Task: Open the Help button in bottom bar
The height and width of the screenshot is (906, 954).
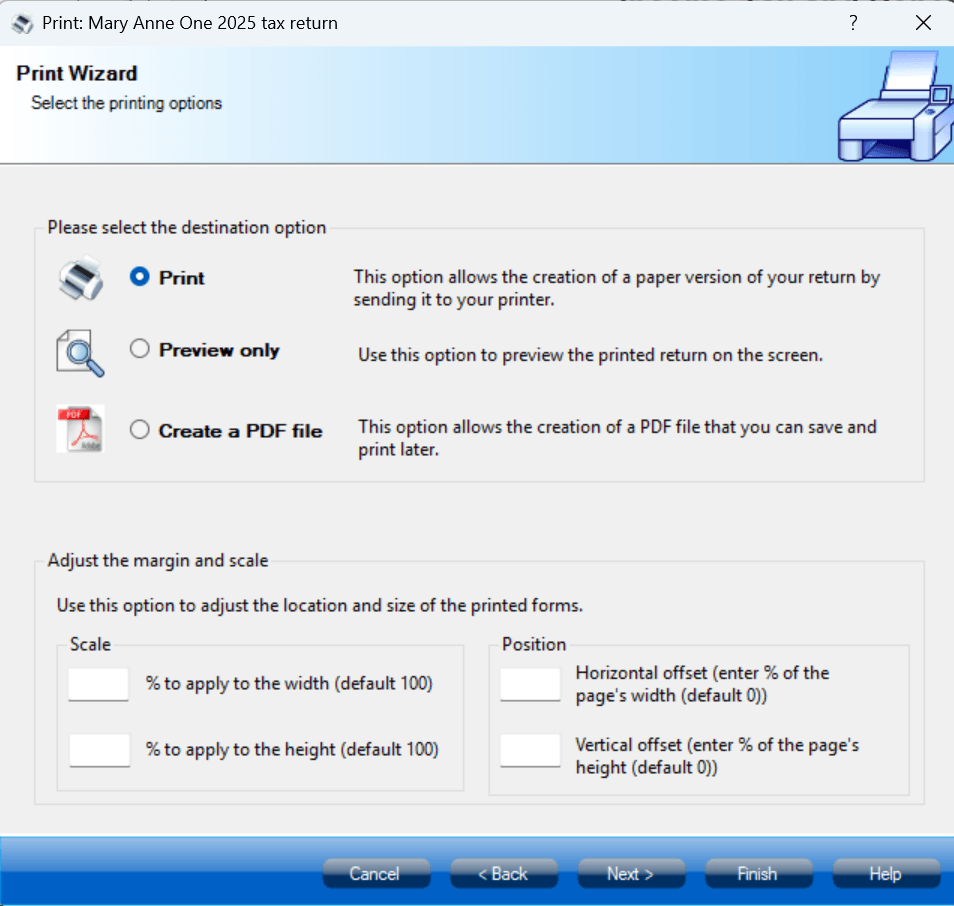Action: [x=886, y=874]
